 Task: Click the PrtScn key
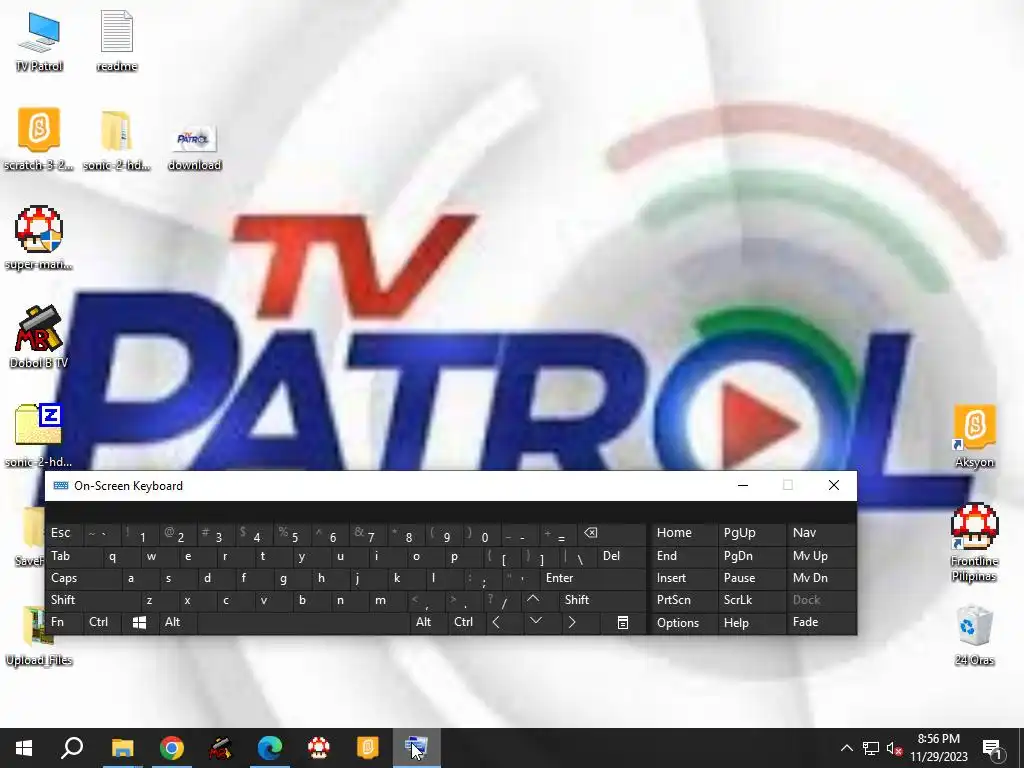tap(683, 600)
